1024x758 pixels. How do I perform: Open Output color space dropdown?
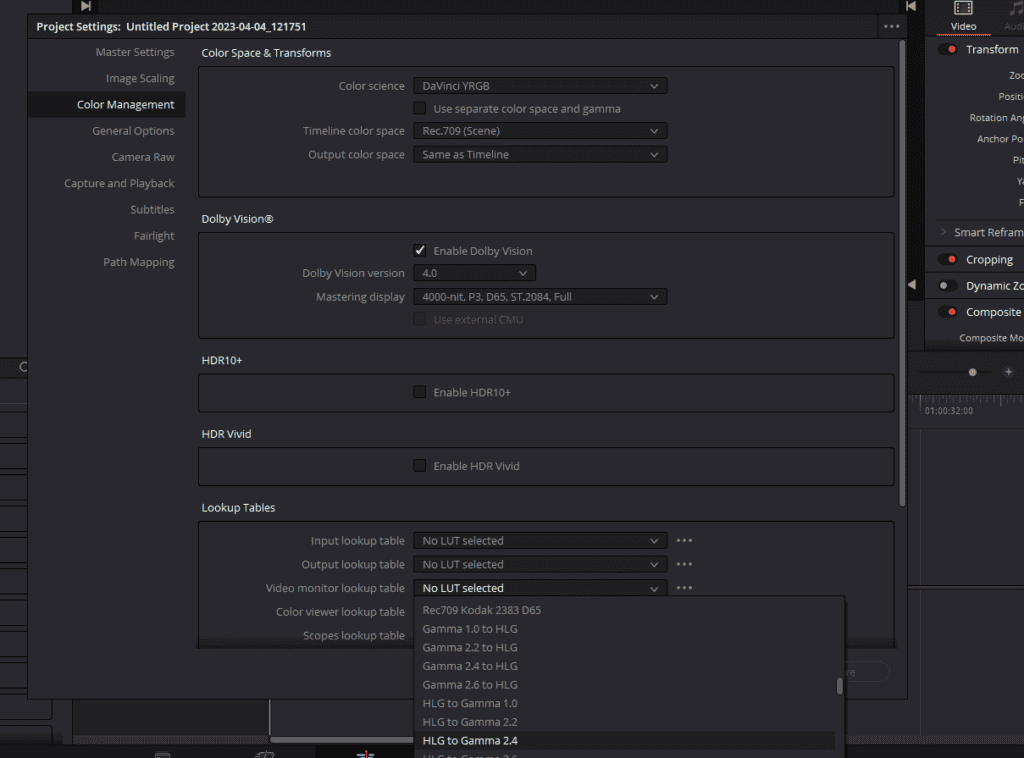click(540, 155)
